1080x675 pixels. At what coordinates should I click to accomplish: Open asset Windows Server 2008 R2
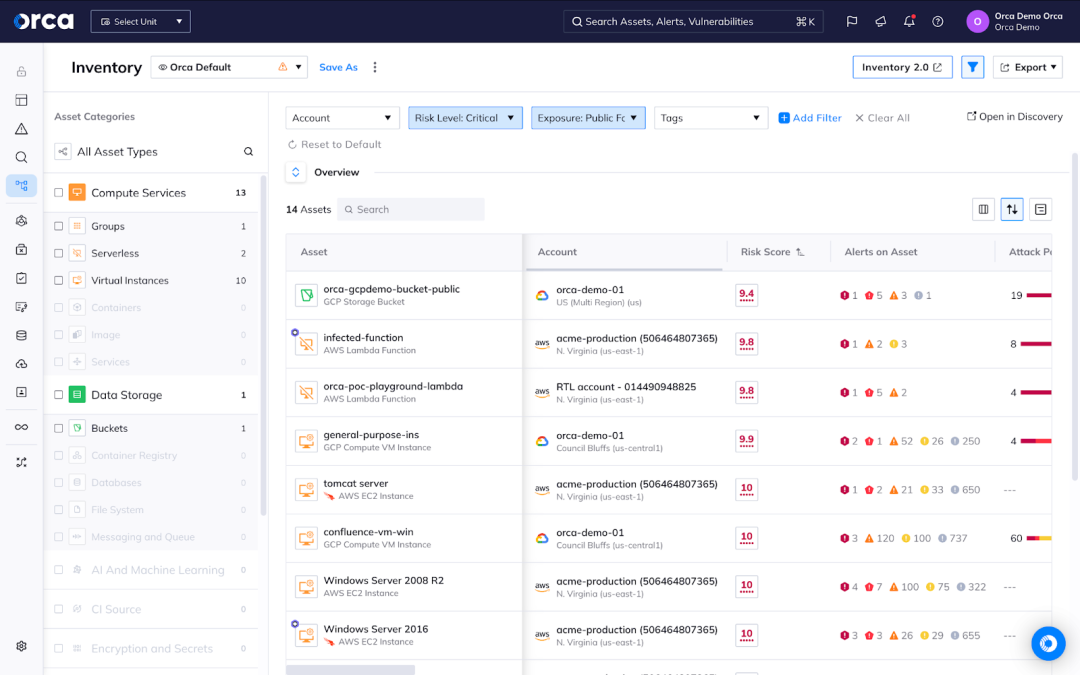click(384, 581)
